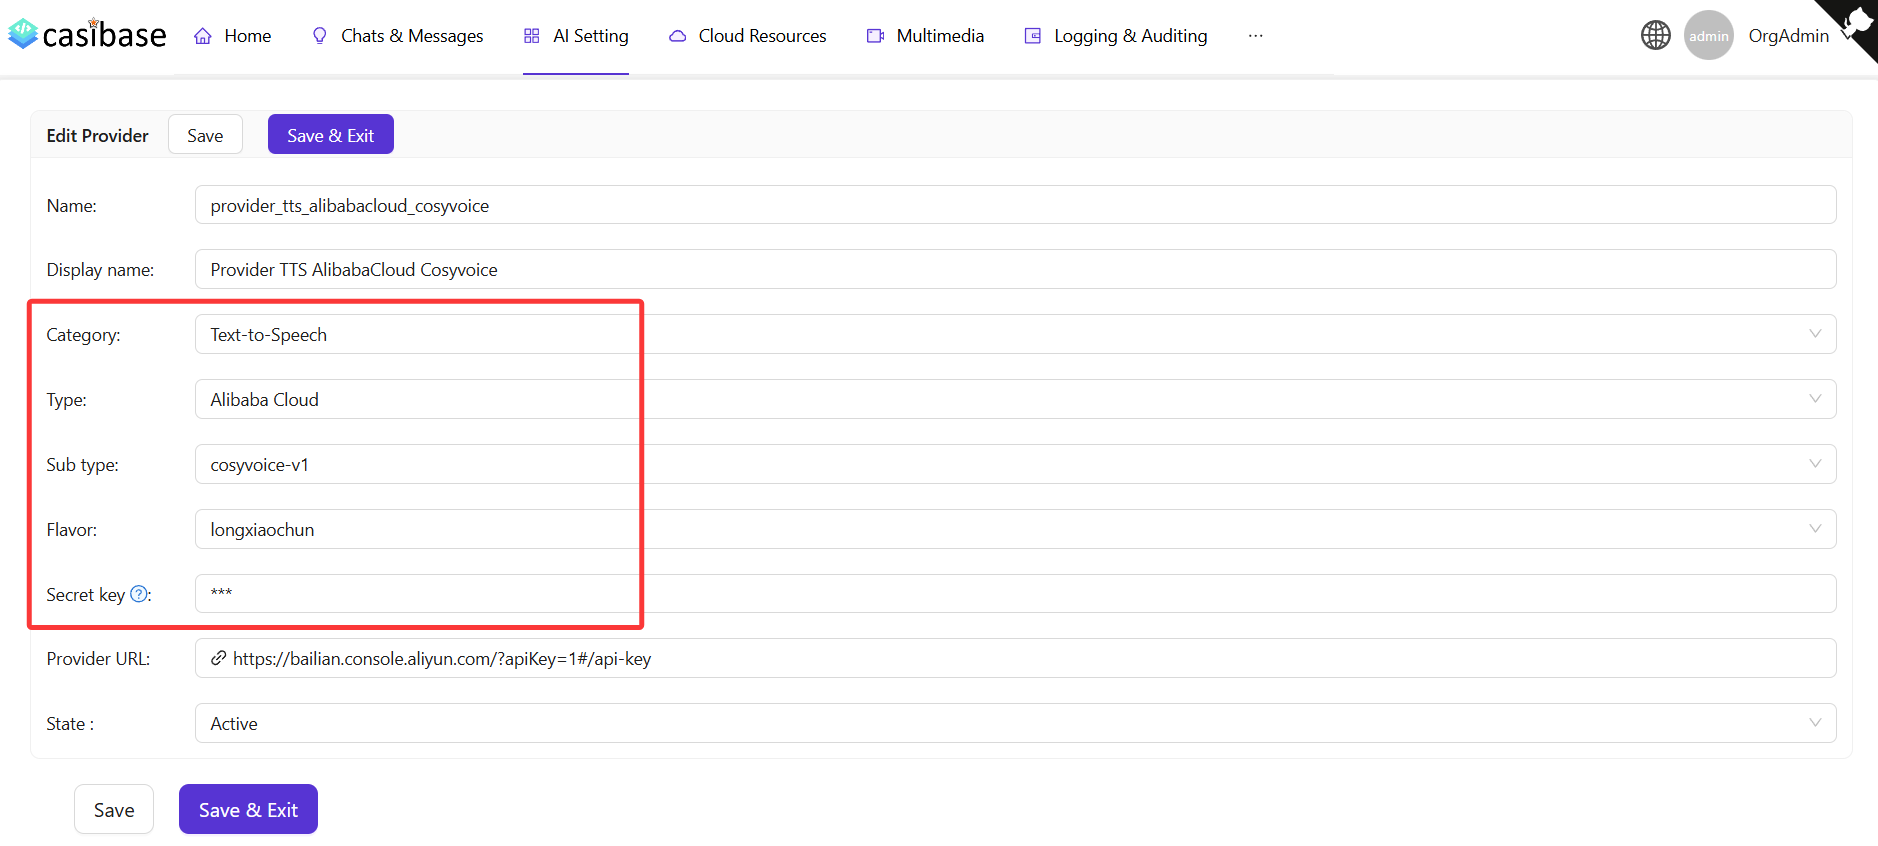Open the OrgAdmin account dropdown
Viewport: 1878px width, 846px height.
(x=1789, y=36)
